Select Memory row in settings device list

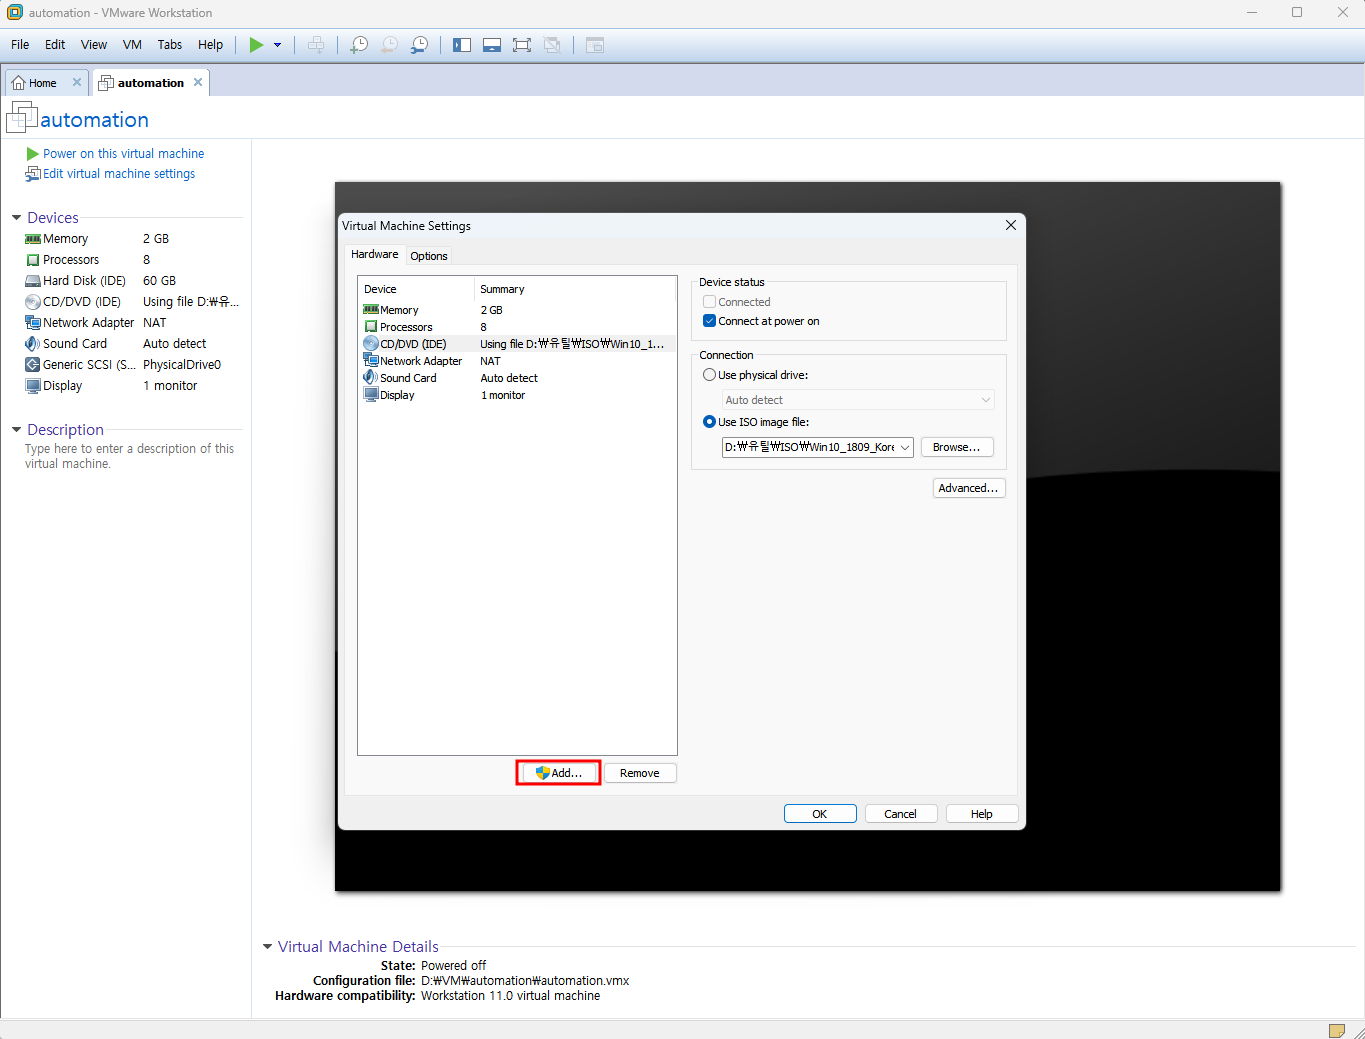(x=517, y=310)
